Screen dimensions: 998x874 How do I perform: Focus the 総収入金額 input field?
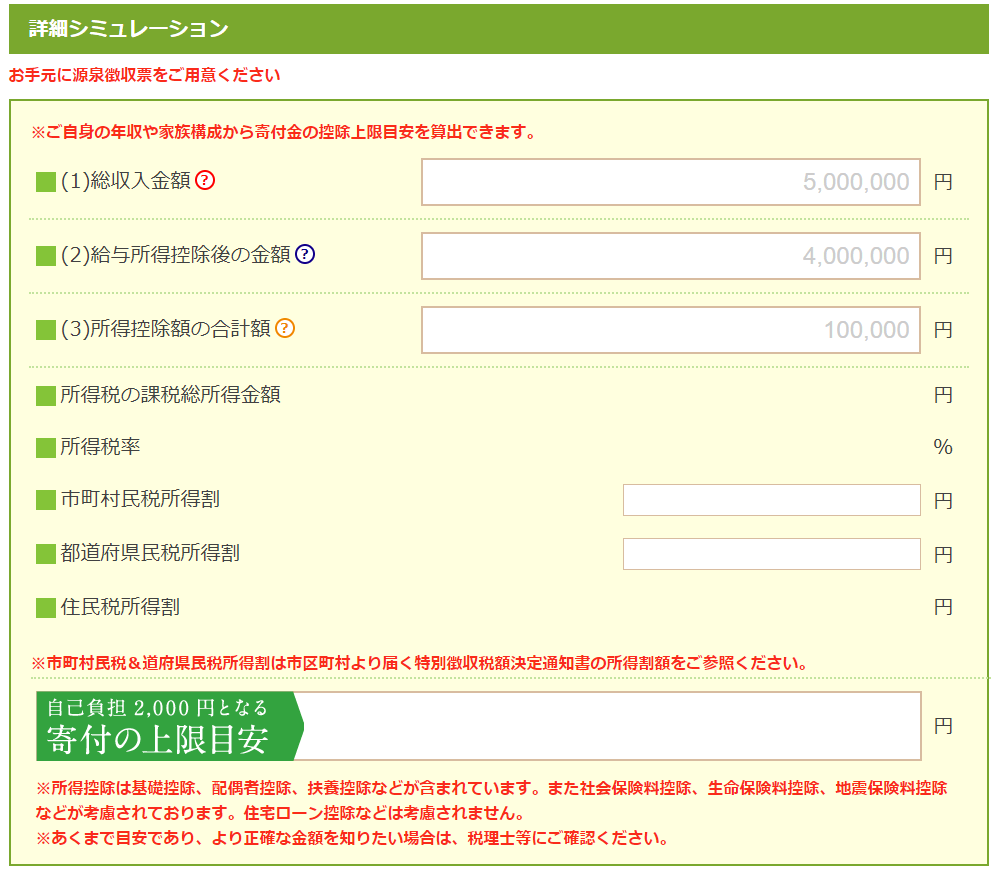click(x=670, y=182)
